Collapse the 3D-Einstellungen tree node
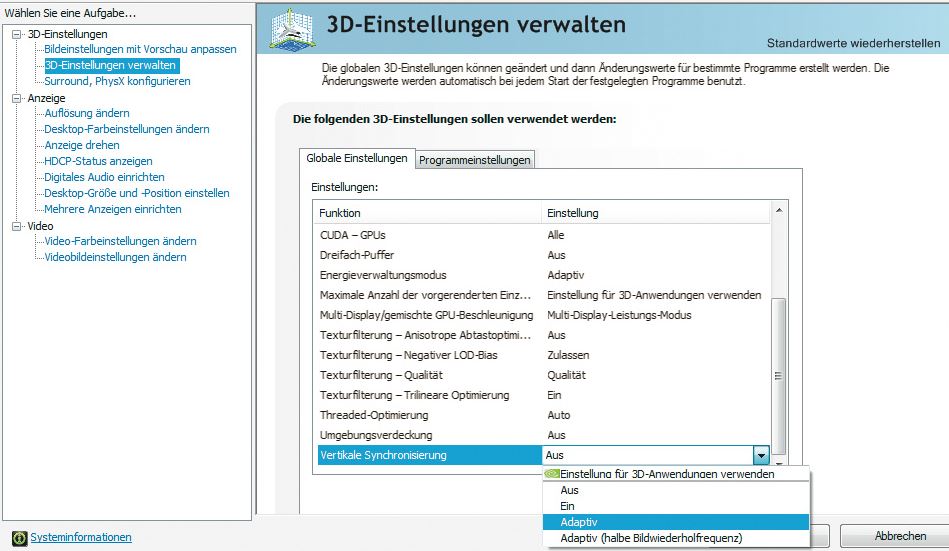The height and width of the screenshot is (551, 949). pyautogui.click(x=17, y=35)
